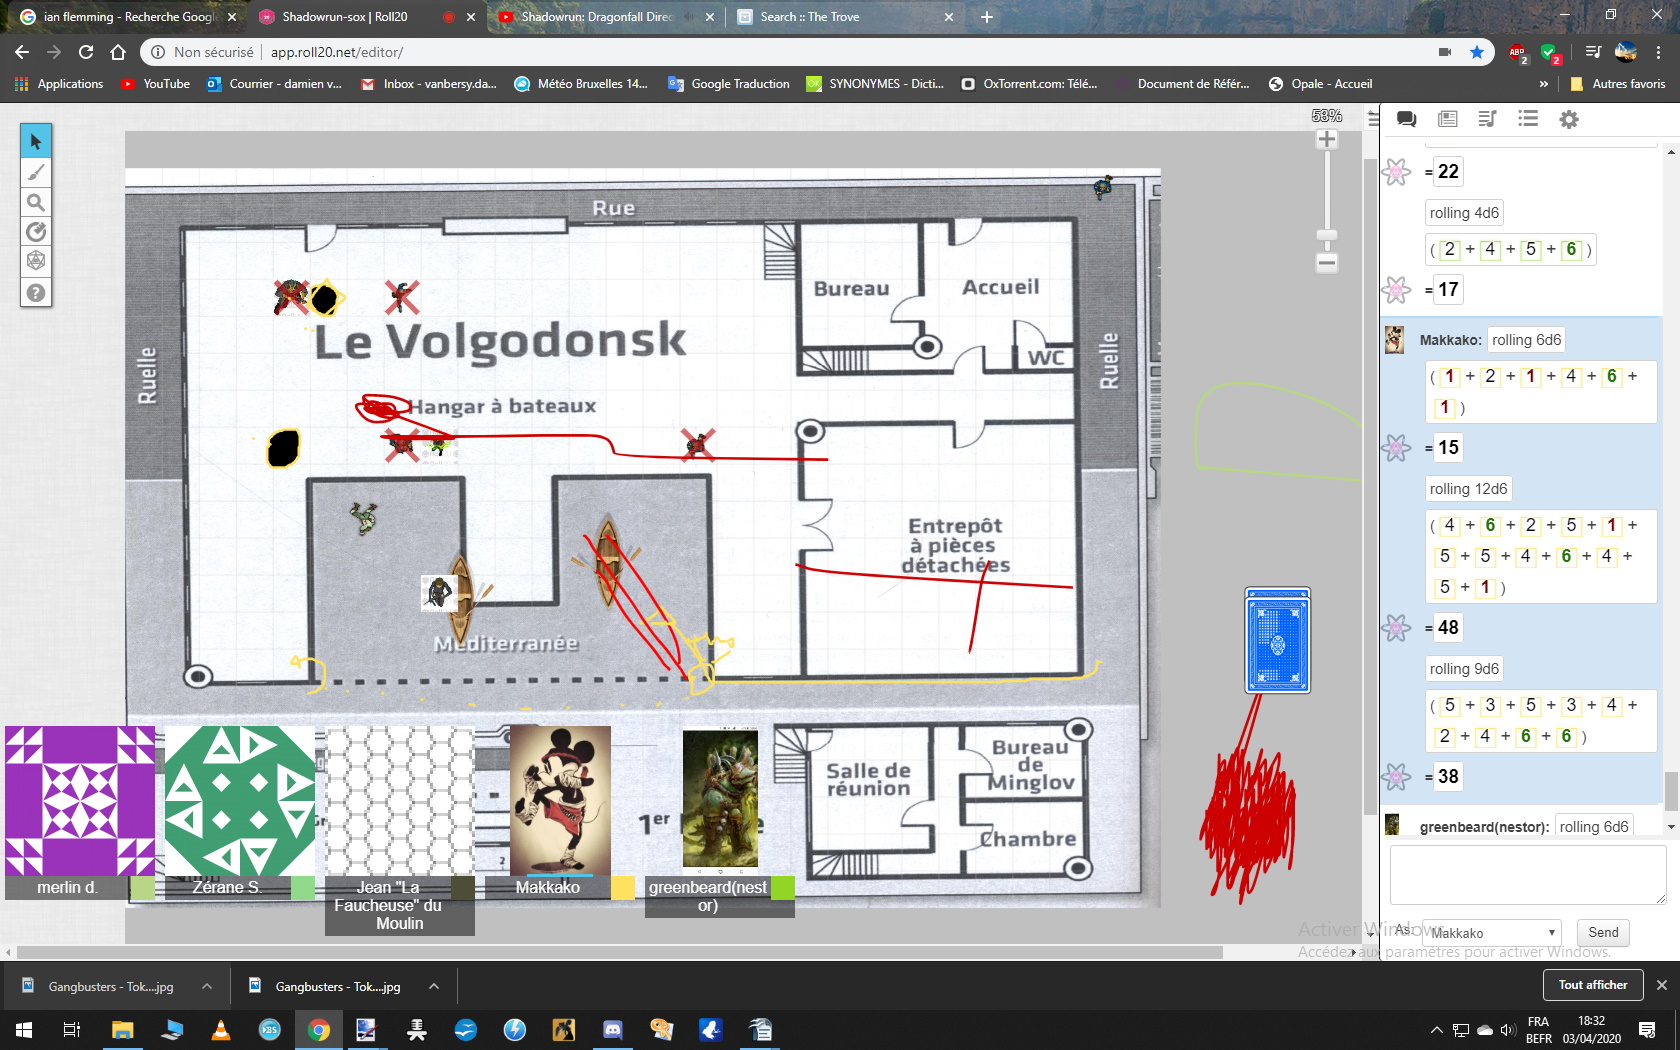Screen dimensions: 1680x1050
Task: Select the arrow Select and Move tool
Action: [x=36, y=141]
